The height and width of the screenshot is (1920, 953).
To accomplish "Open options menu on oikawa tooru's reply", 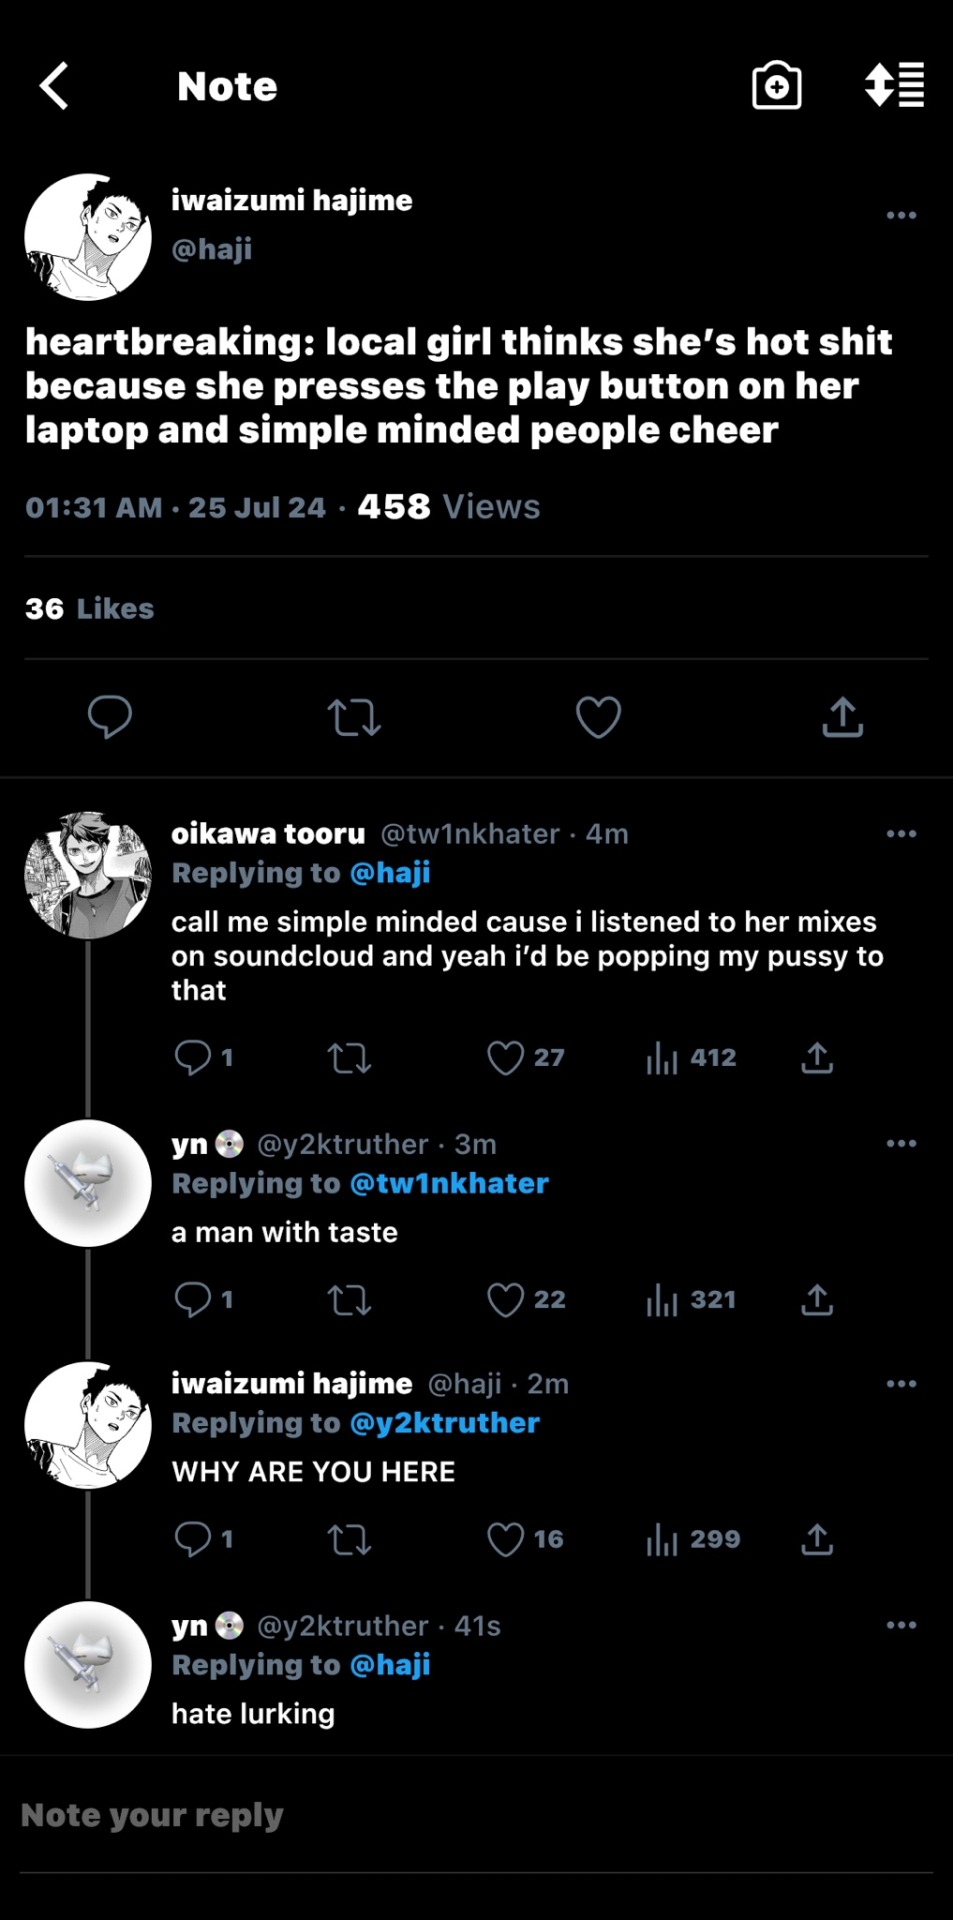I will click(x=901, y=833).
